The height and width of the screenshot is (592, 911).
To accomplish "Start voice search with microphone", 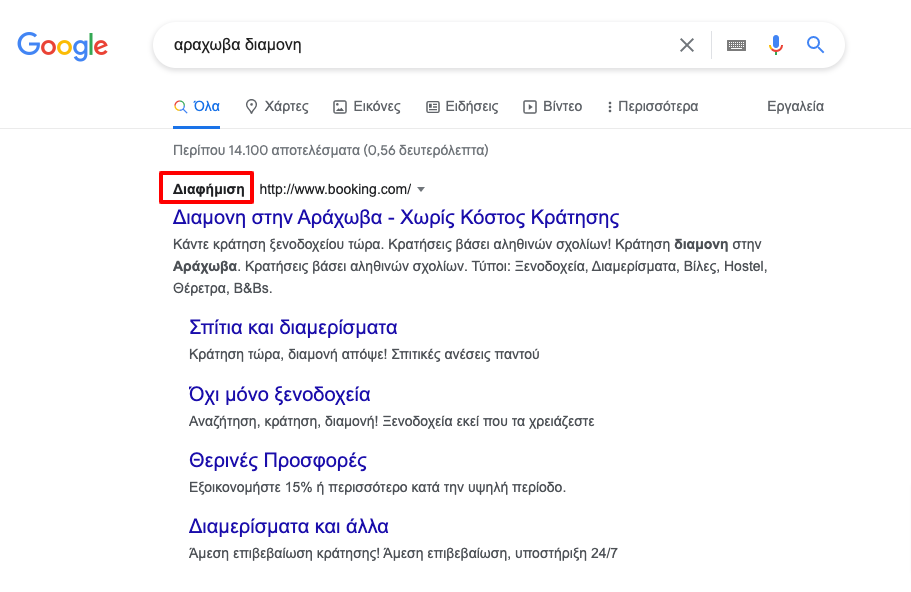I will coord(776,45).
